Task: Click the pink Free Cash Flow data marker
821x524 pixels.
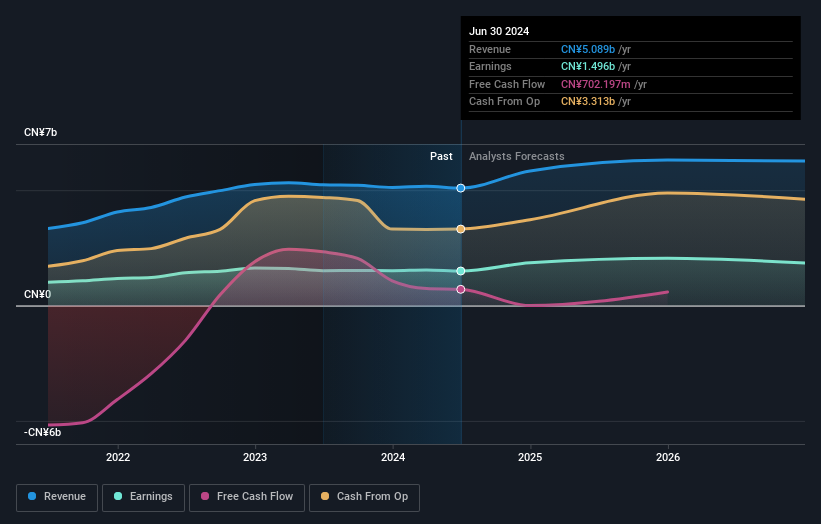Action: [x=461, y=289]
